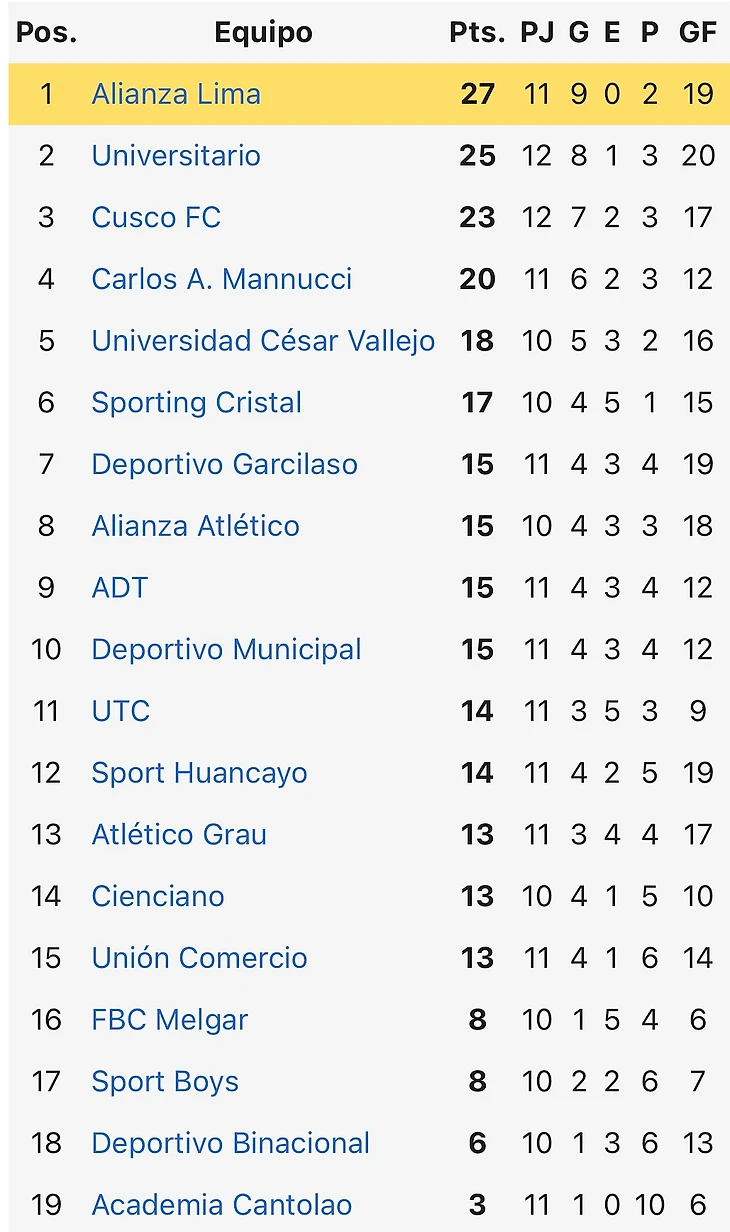Open Deportivo Garcilaso team link
Viewport: 730px width, 1232px height.
point(224,464)
